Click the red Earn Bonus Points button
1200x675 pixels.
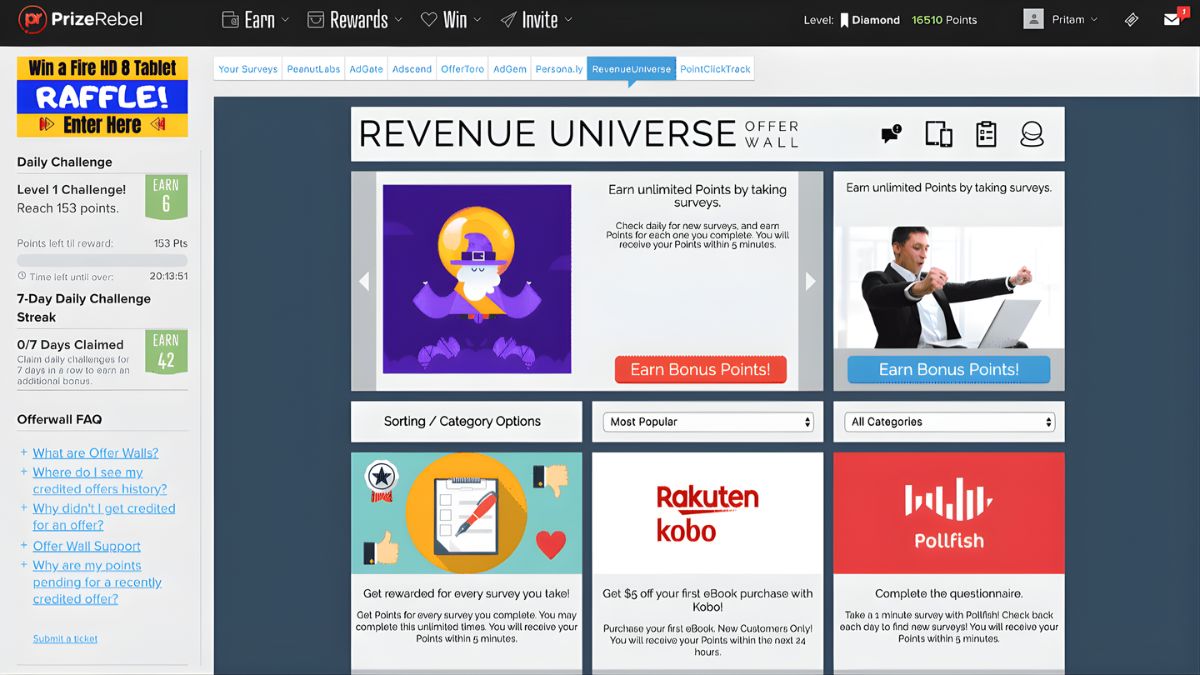(700, 369)
